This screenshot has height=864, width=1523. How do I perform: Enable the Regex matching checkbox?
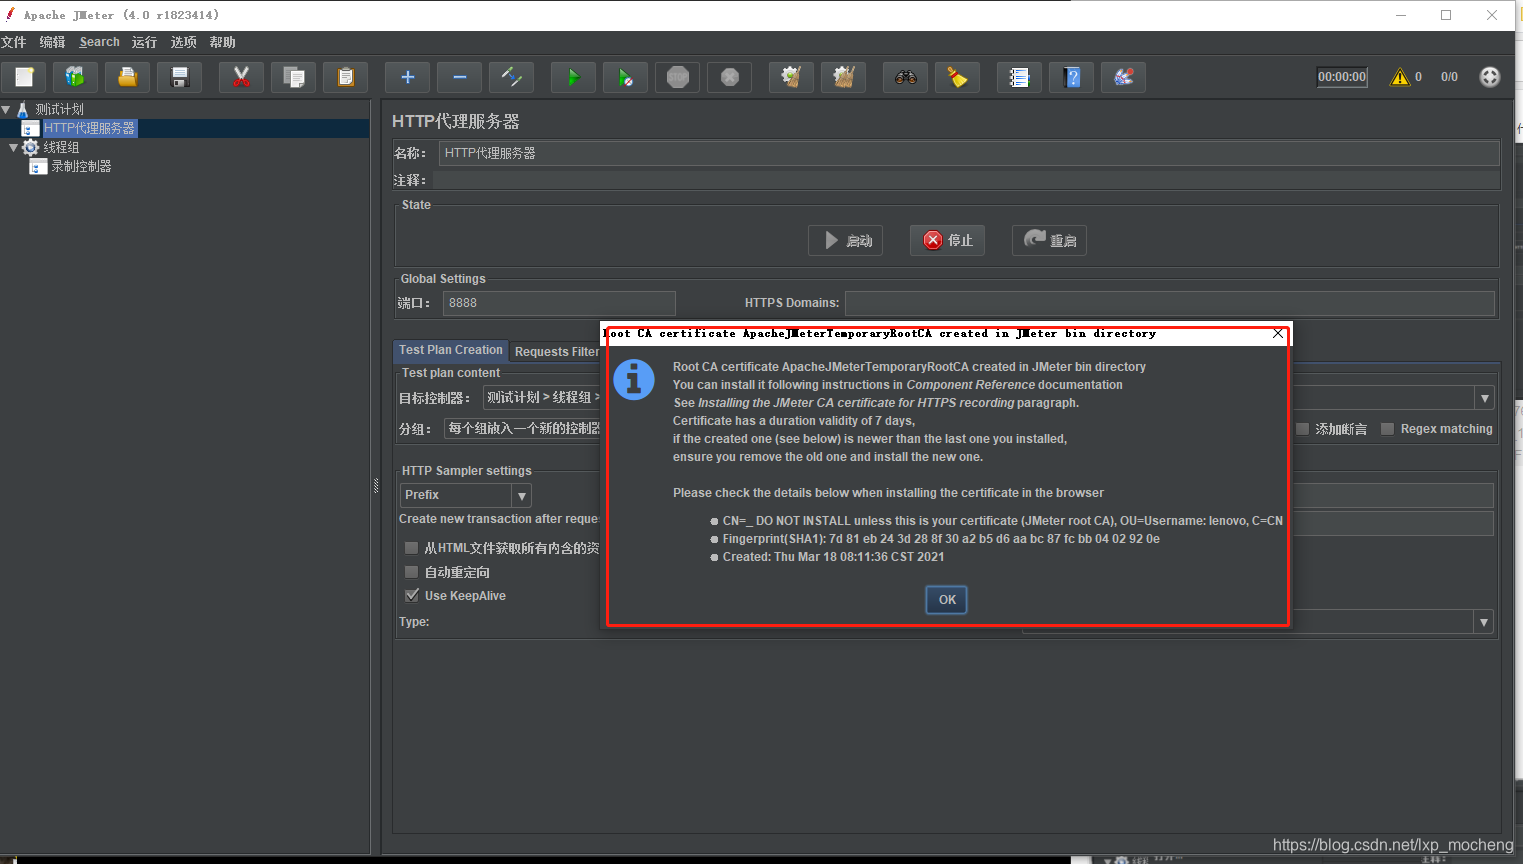click(x=1387, y=429)
